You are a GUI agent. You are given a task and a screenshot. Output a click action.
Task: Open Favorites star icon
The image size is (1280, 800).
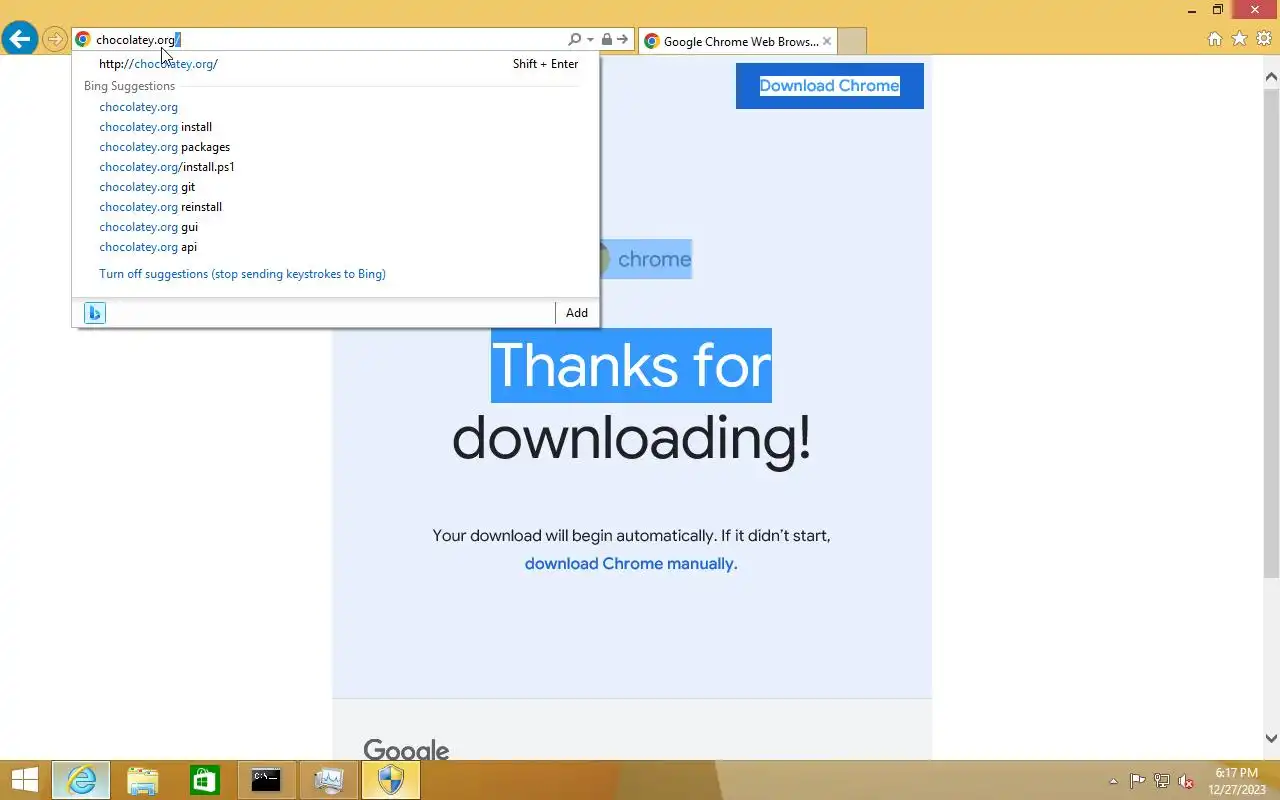[1239, 39]
